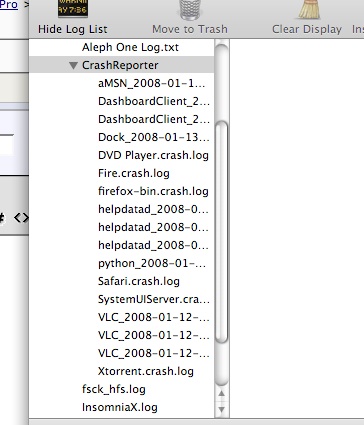Open the aMSN_2008-01-1... crash log

(x=152, y=83)
